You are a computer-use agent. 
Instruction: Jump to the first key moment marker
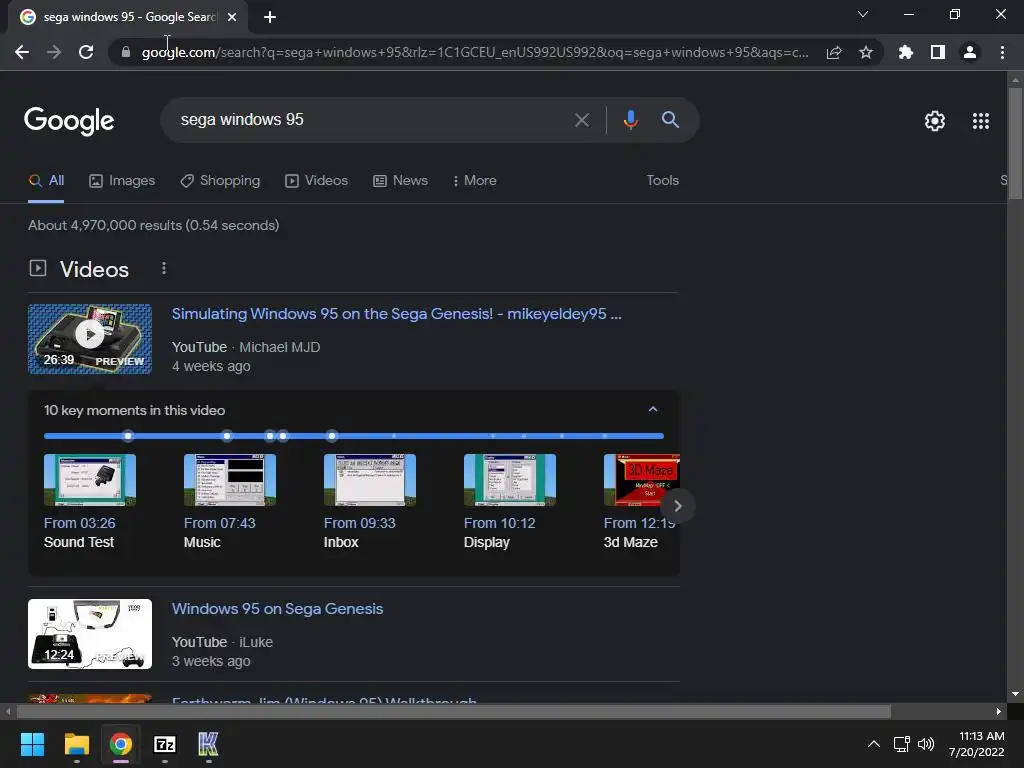128,436
